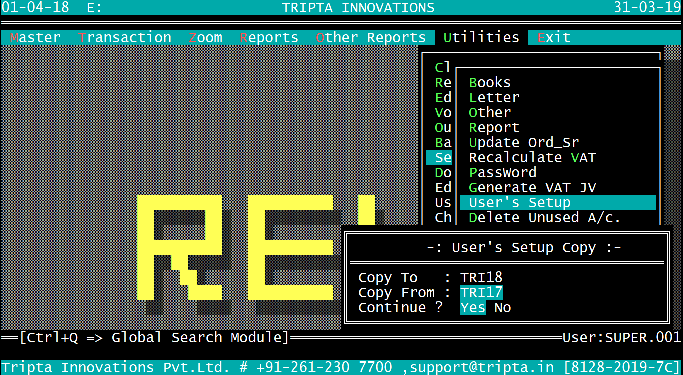Open the Reports menu
This screenshot has width=683, height=375.
point(269,37)
